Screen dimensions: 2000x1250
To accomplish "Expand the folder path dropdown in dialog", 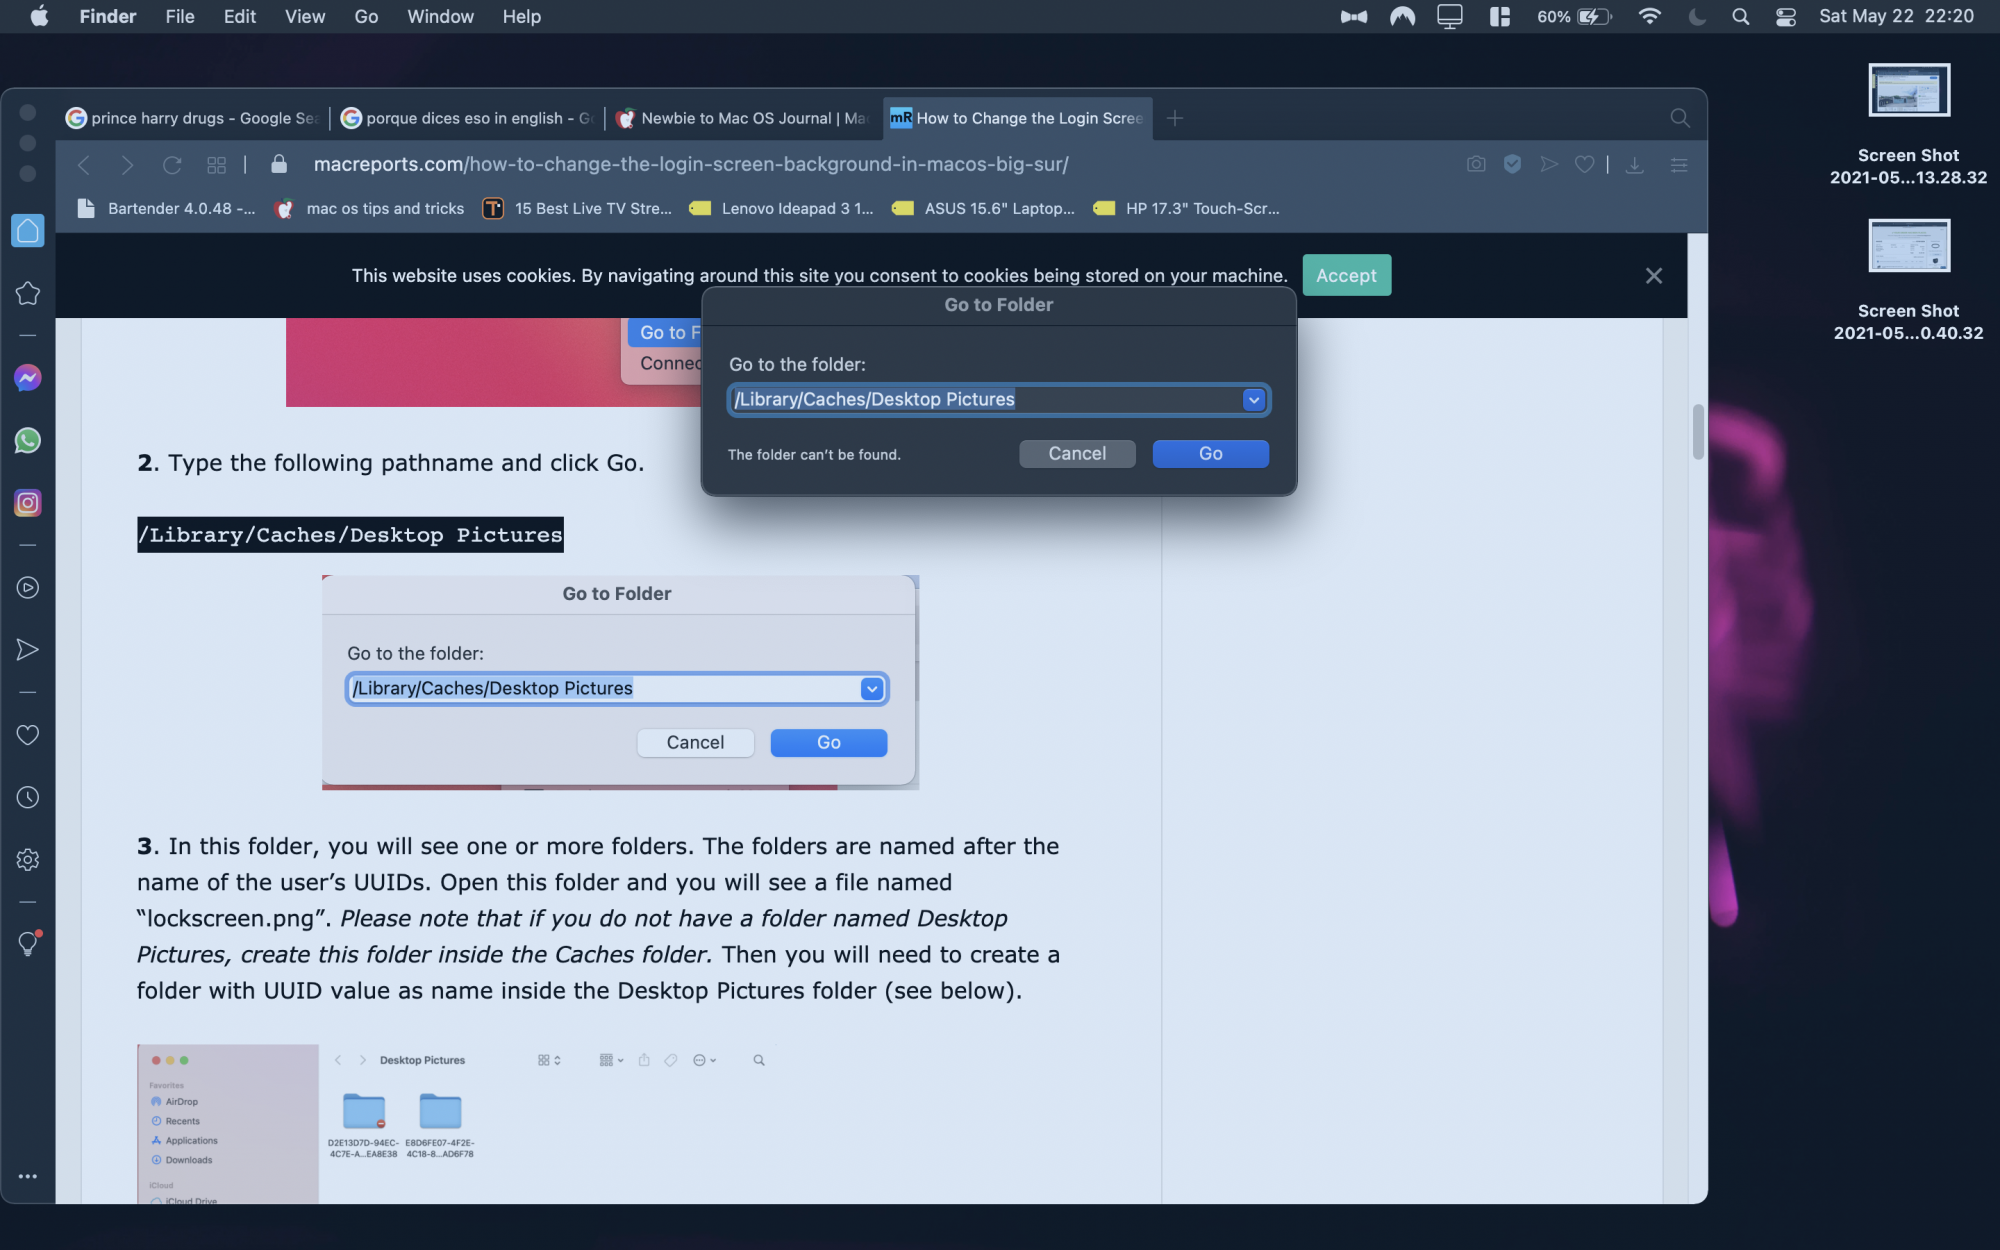I will coord(1251,399).
